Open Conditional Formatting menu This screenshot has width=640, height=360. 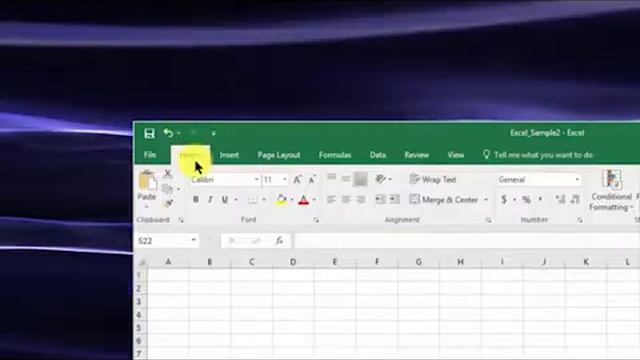point(611,191)
